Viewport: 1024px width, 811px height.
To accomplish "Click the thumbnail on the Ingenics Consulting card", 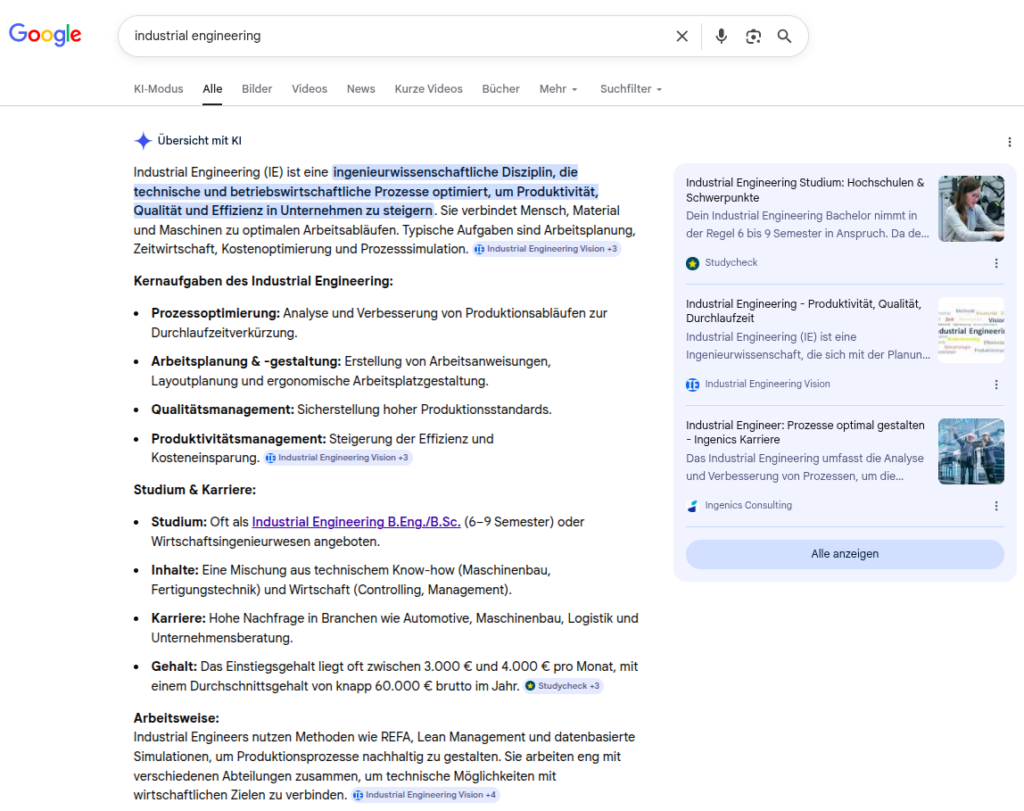I will [x=970, y=451].
